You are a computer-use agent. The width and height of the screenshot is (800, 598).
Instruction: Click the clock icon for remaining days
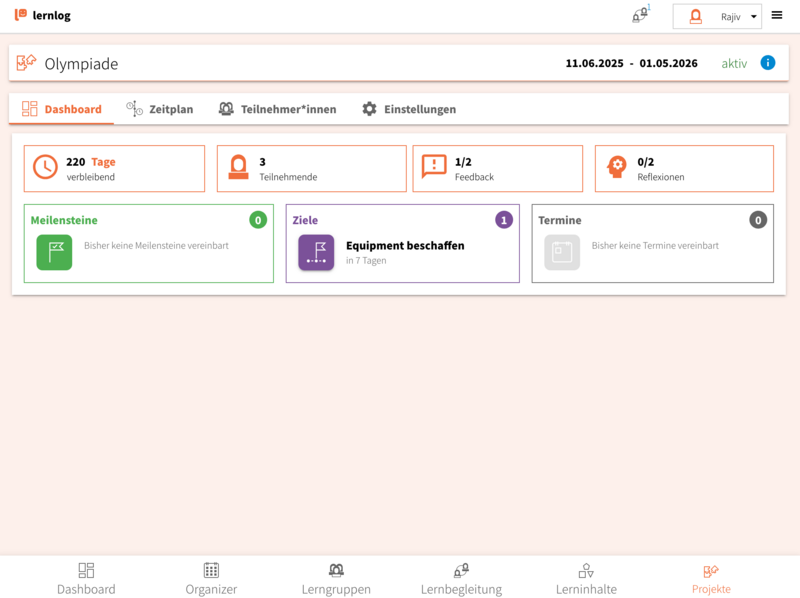pyautogui.click(x=45, y=167)
